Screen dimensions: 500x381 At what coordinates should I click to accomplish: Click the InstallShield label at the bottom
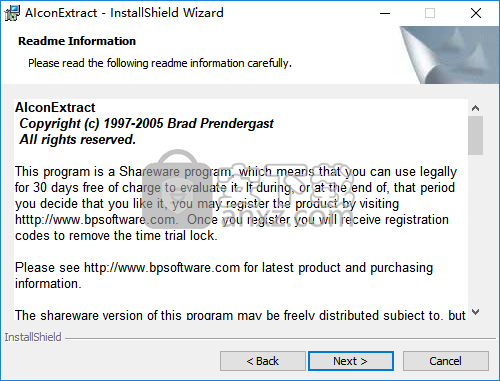pos(33,337)
